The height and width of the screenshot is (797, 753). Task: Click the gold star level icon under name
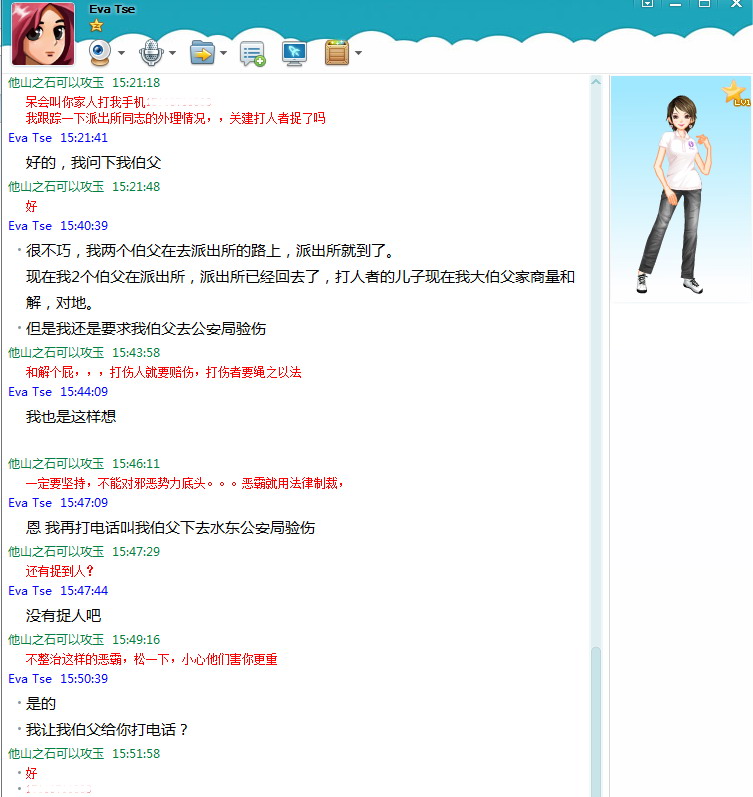(96, 25)
